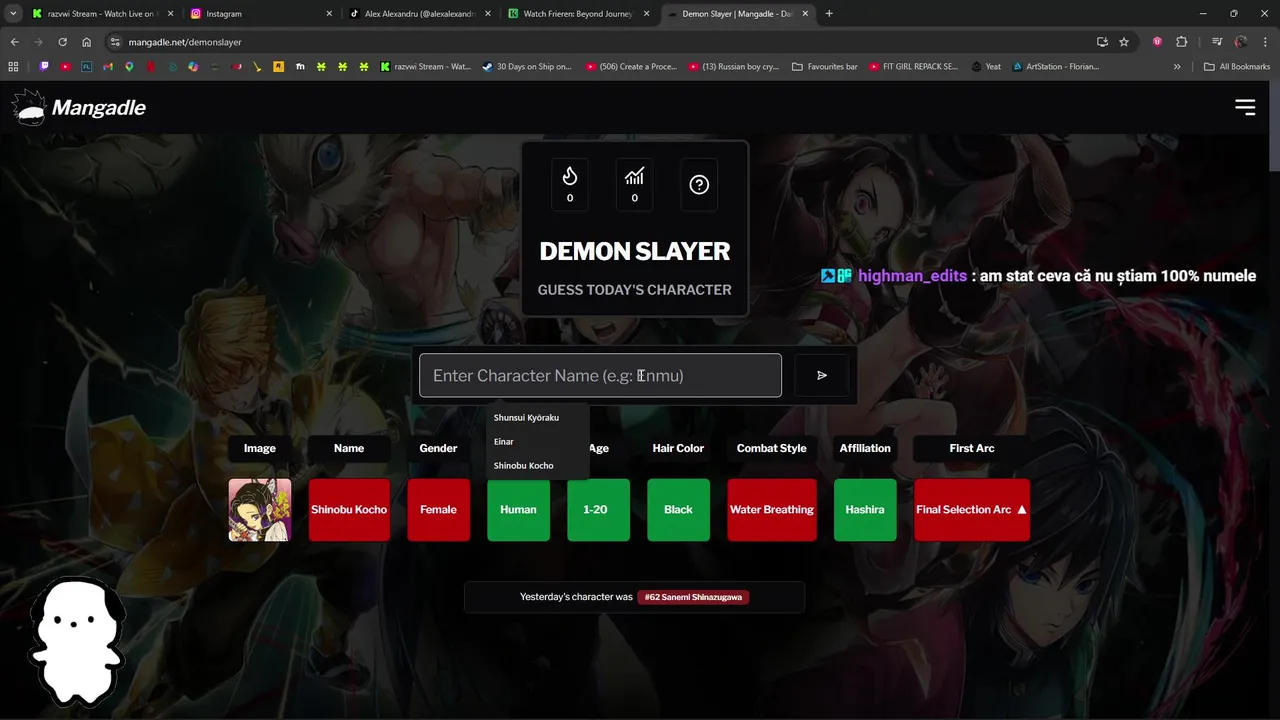
Task: Click the red Water Breathing tile
Action: click(x=772, y=510)
